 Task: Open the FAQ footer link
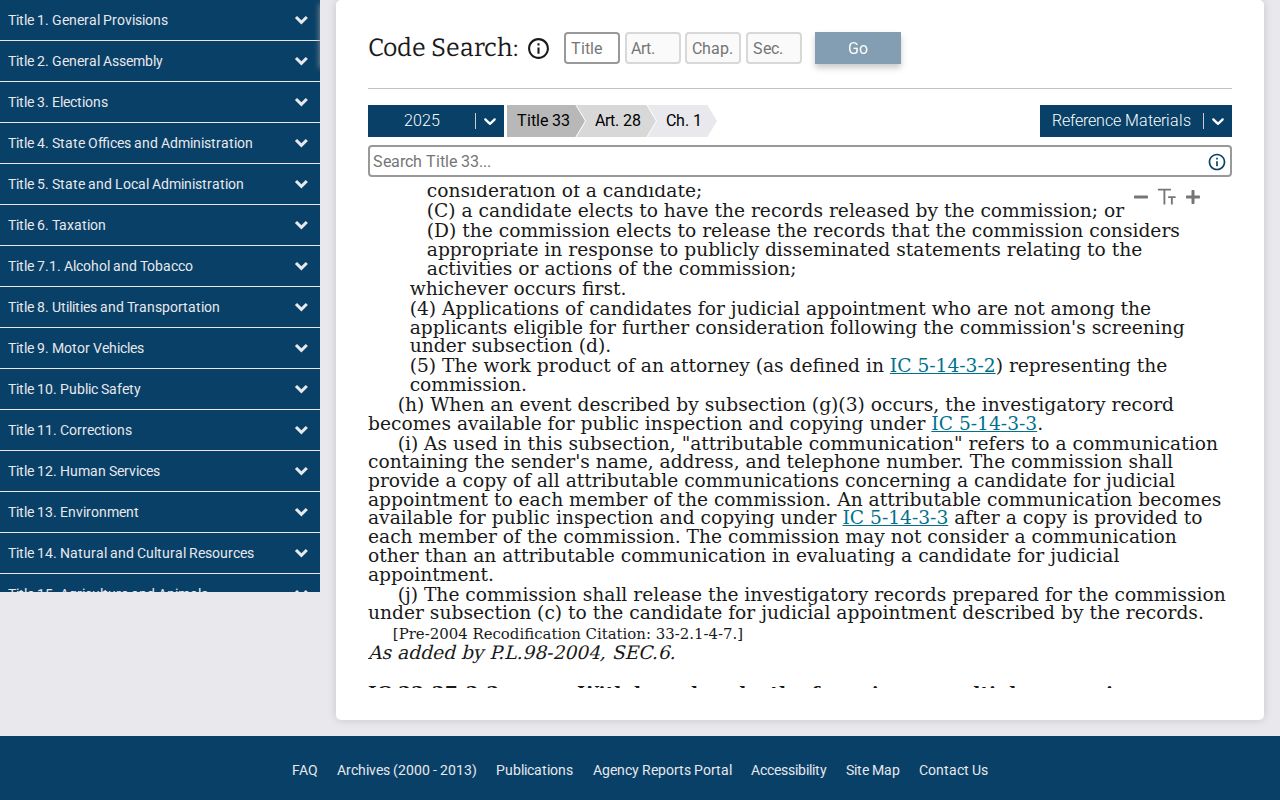(x=305, y=770)
